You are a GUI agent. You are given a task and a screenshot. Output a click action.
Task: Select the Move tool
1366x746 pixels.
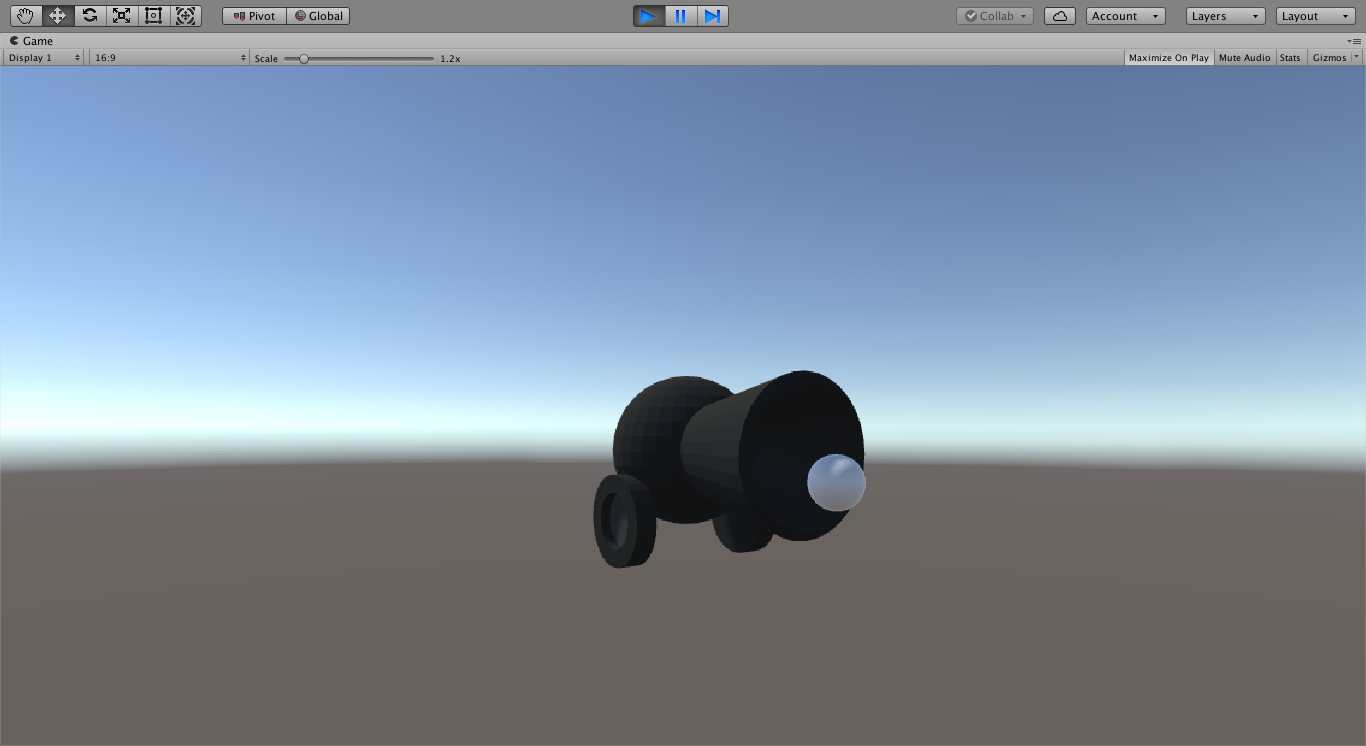click(x=57, y=16)
